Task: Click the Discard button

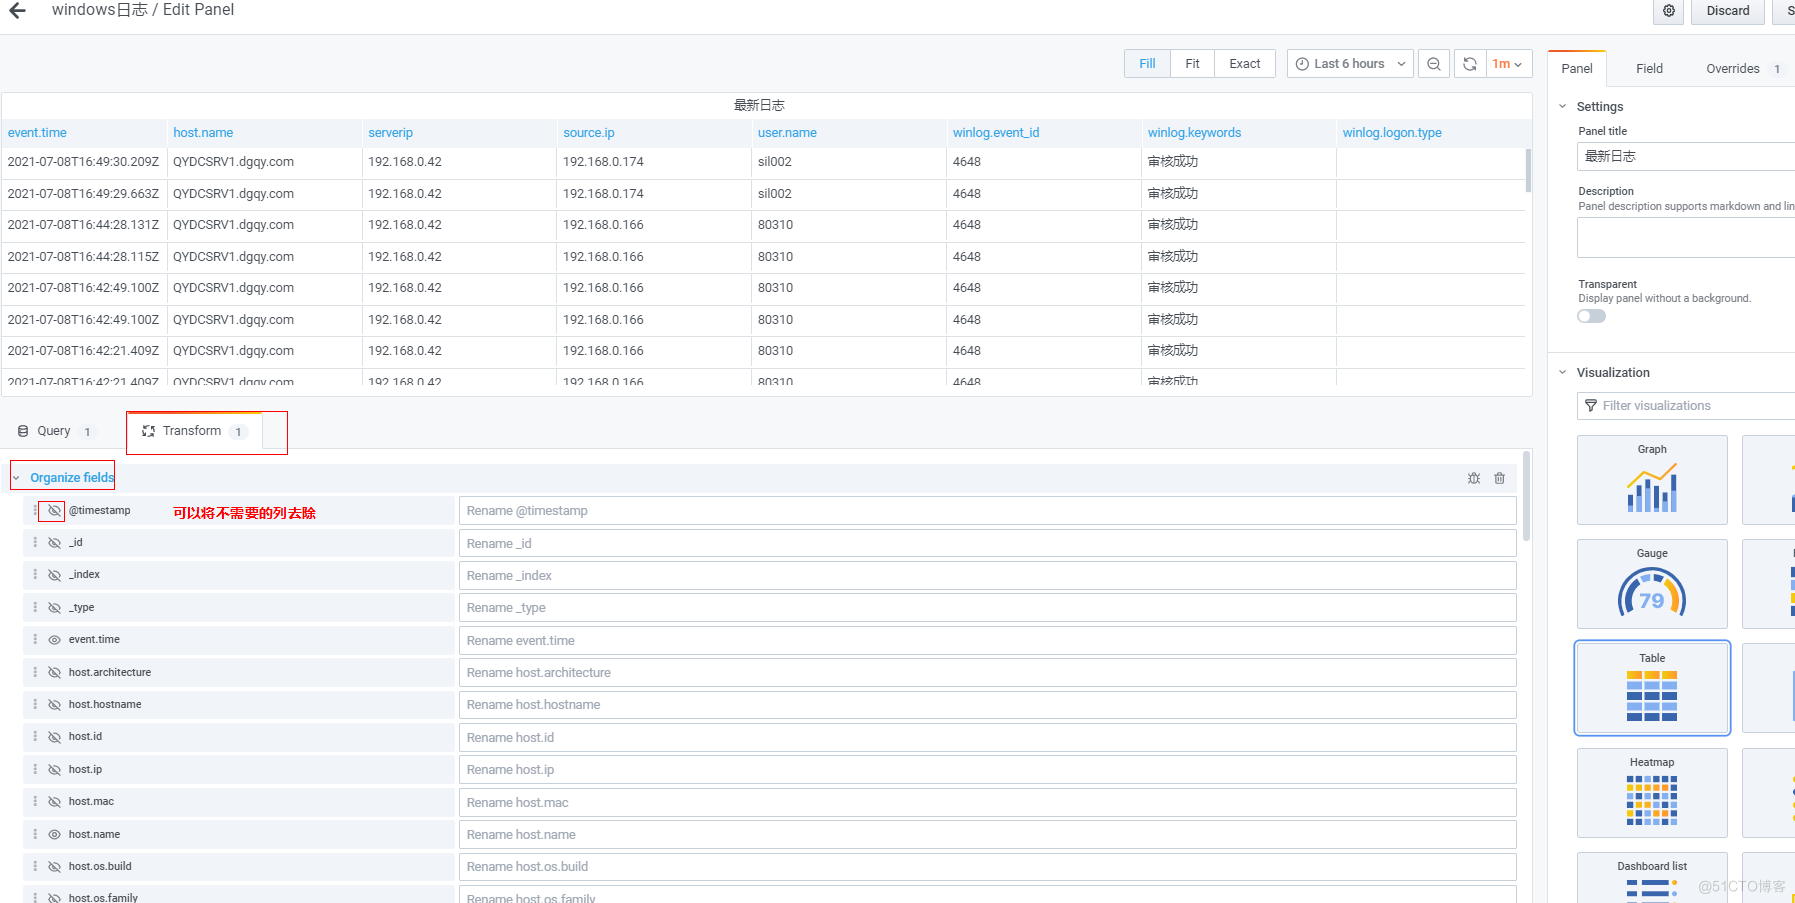Action: click(1728, 11)
